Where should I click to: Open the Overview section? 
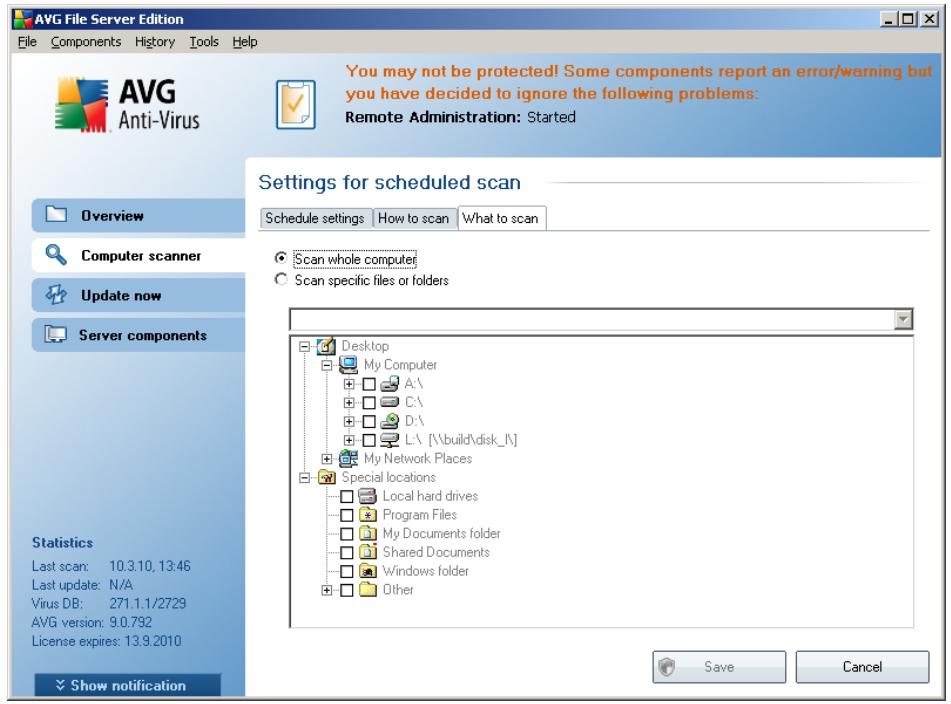pyautogui.click(x=138, y=215)
